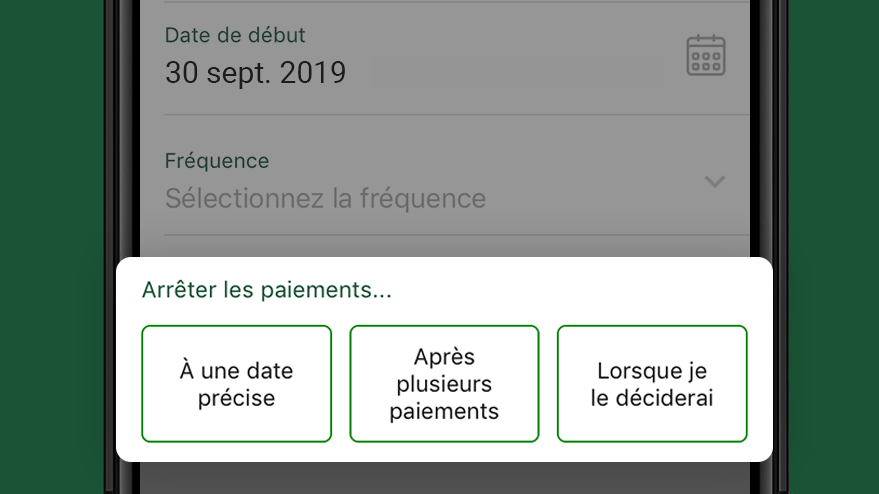Click the gap between Après and Lorsque buttons

[548, 384]
